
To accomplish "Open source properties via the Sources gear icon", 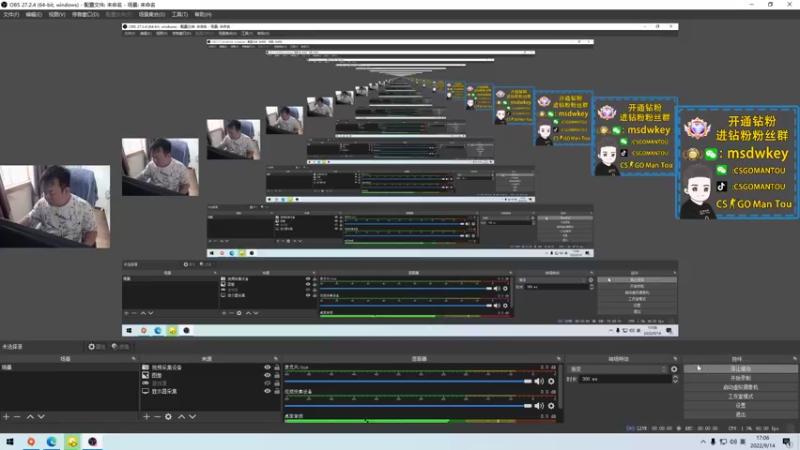I will coord(168,417).
